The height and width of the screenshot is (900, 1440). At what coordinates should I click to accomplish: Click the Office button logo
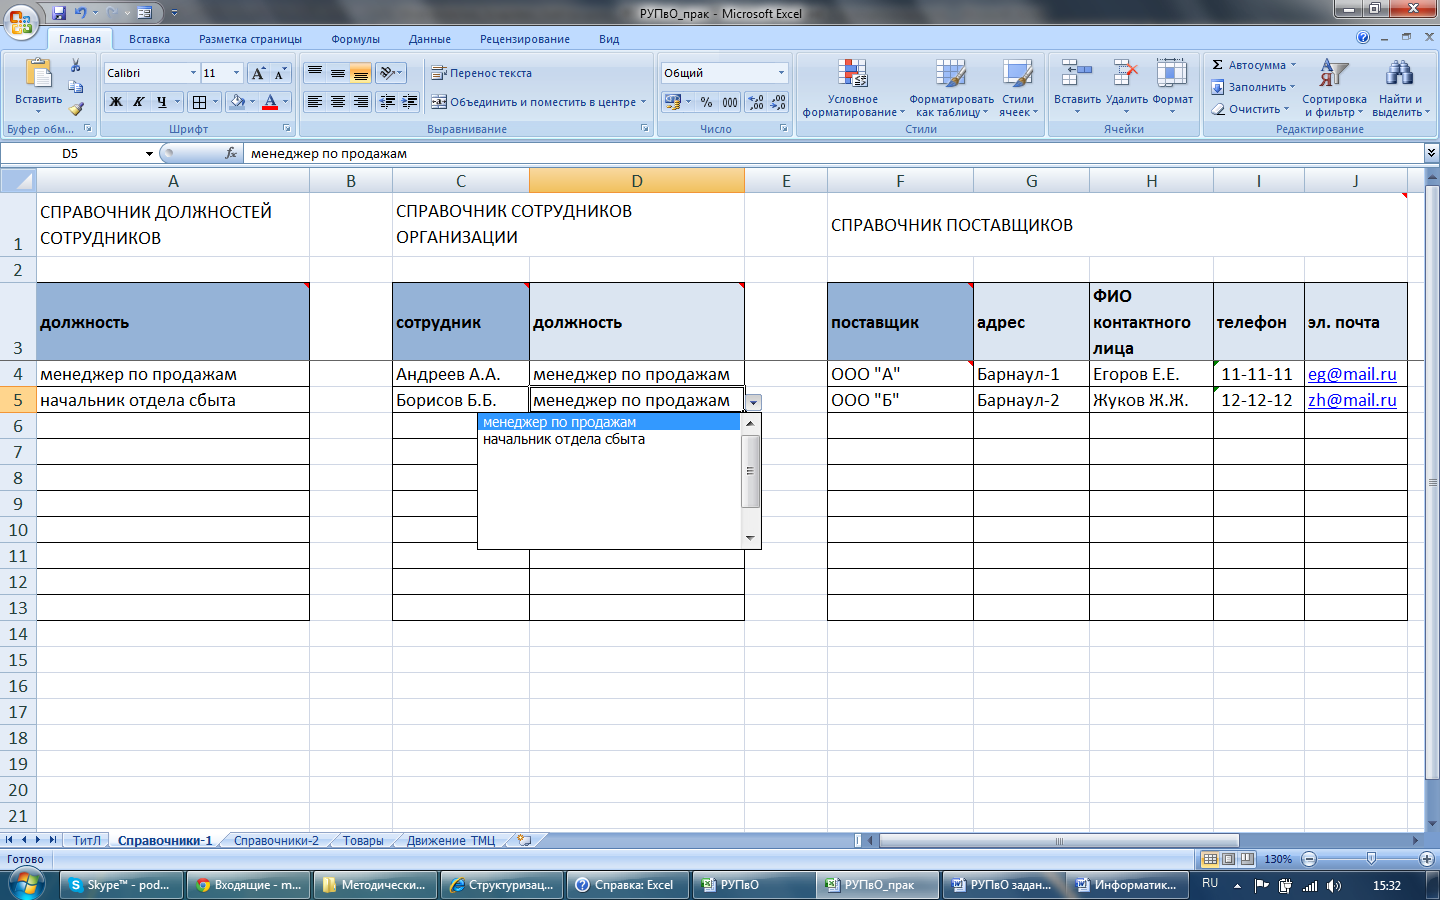pos(21,21)
